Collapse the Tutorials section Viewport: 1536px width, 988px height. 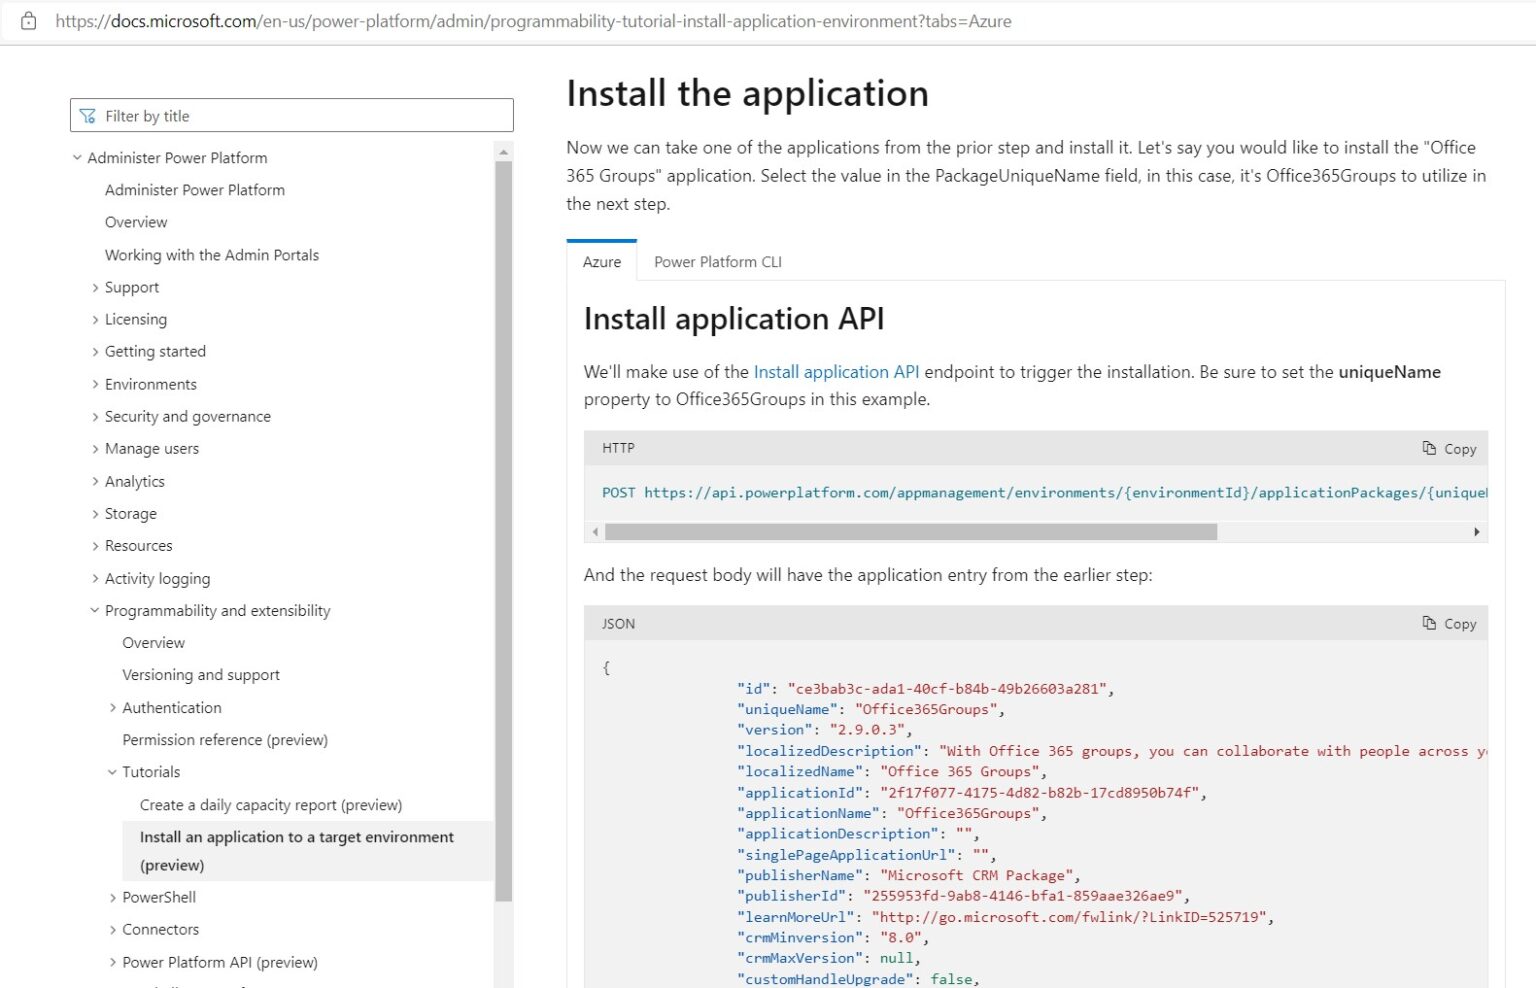point(111,772)
